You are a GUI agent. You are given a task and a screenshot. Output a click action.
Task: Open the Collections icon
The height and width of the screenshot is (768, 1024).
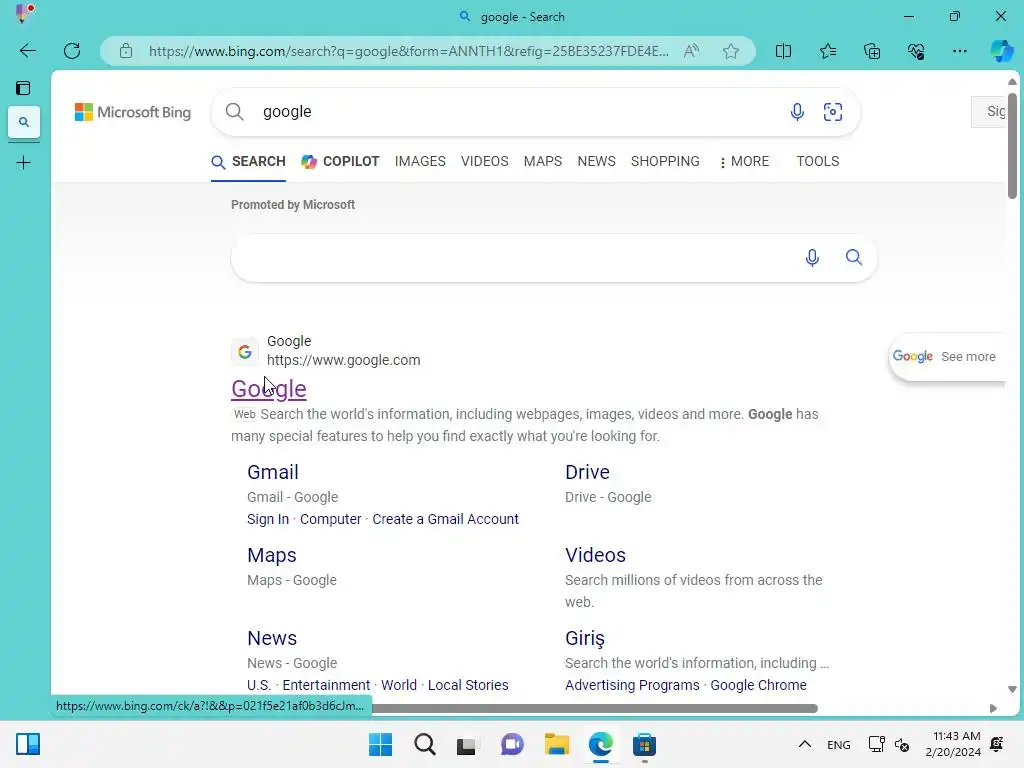coord(872,51)
